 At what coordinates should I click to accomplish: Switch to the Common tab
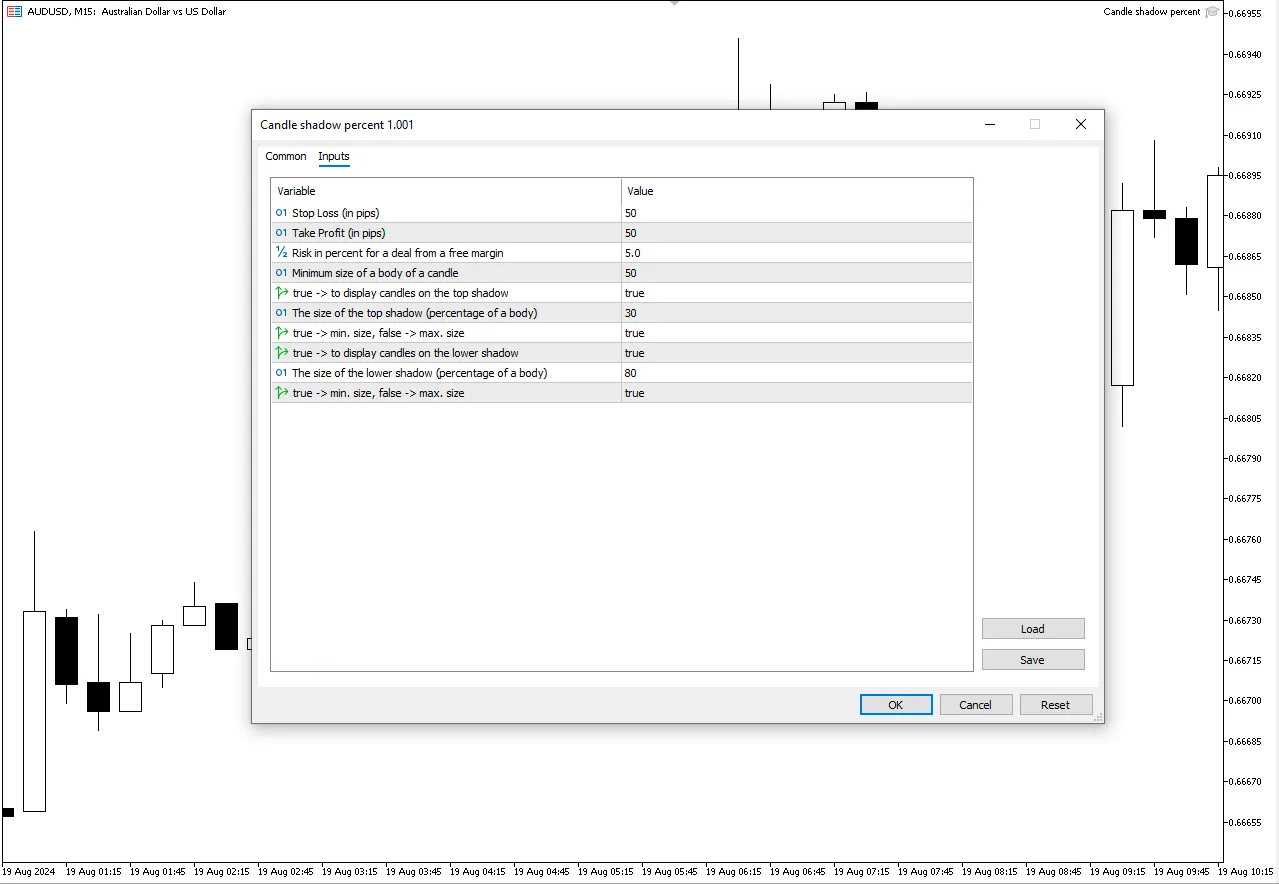point(286,156)
